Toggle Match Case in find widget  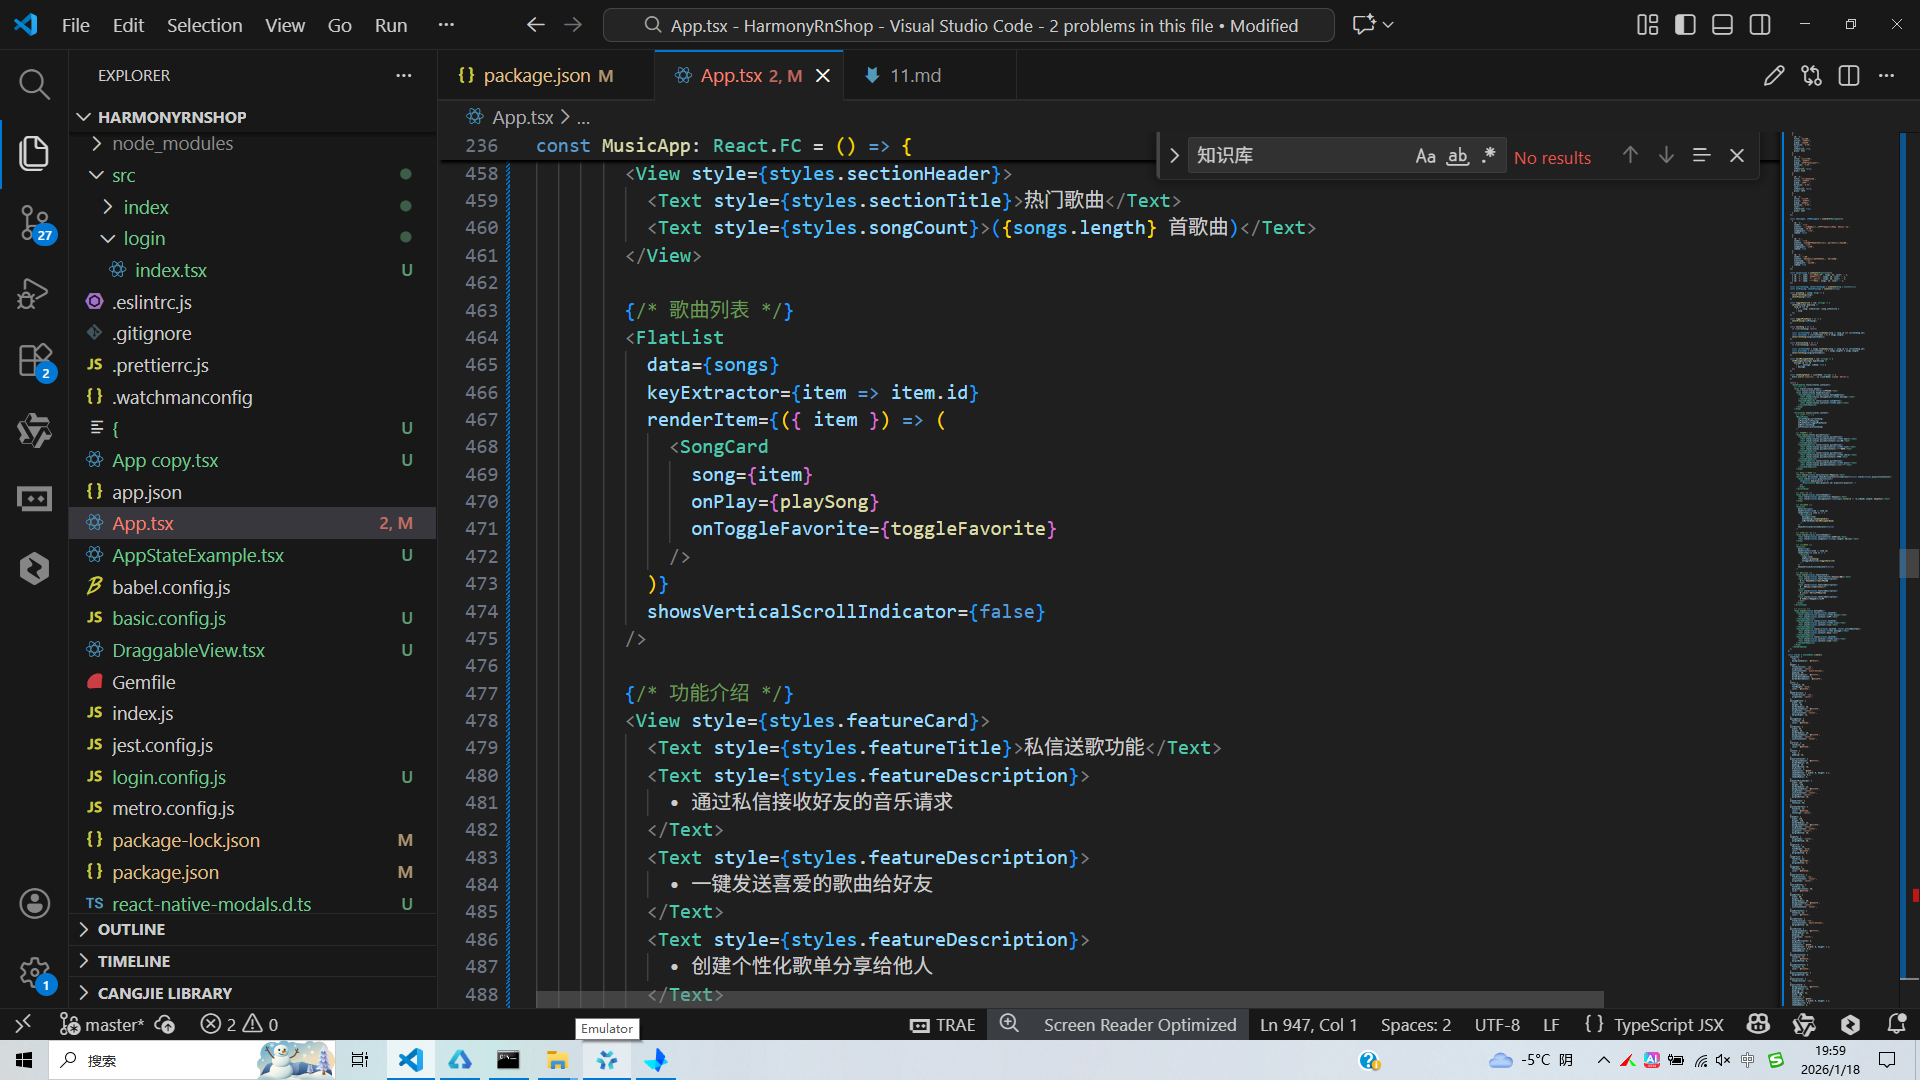1425,156
